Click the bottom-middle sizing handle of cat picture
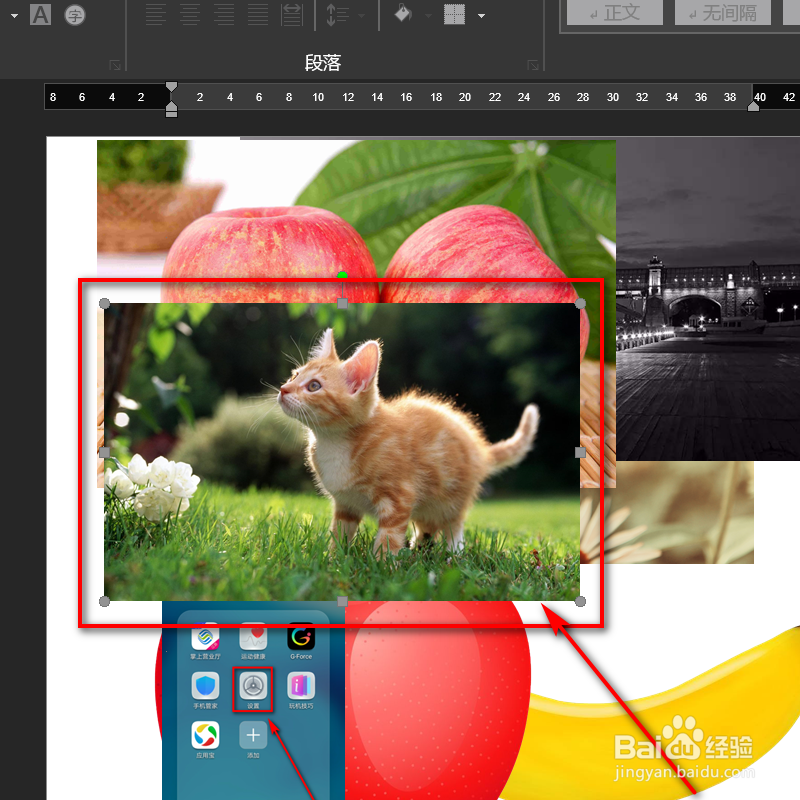 point(342,602)
